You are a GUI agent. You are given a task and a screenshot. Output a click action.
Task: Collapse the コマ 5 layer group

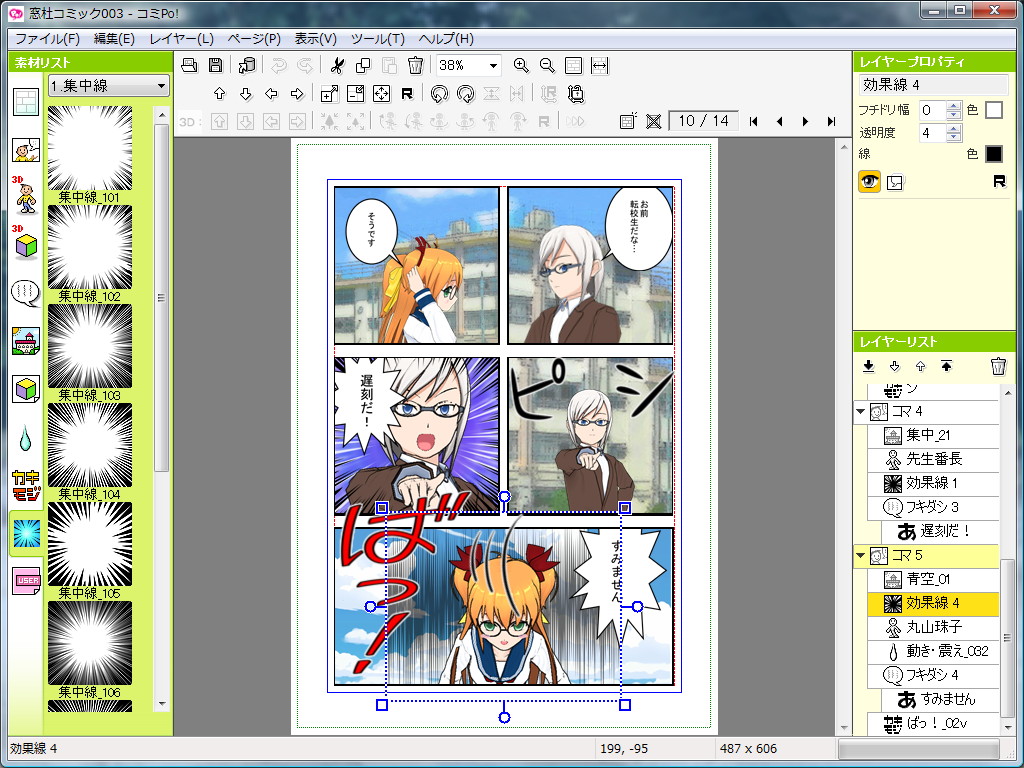(x=861, y=556)
